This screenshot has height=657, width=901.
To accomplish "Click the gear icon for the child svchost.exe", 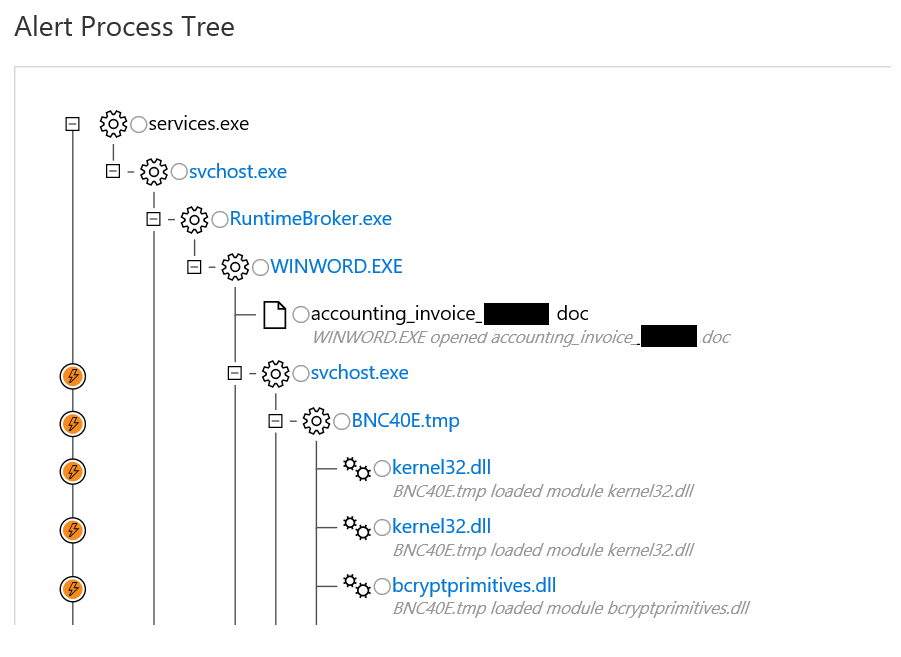I will pos(275,372).
